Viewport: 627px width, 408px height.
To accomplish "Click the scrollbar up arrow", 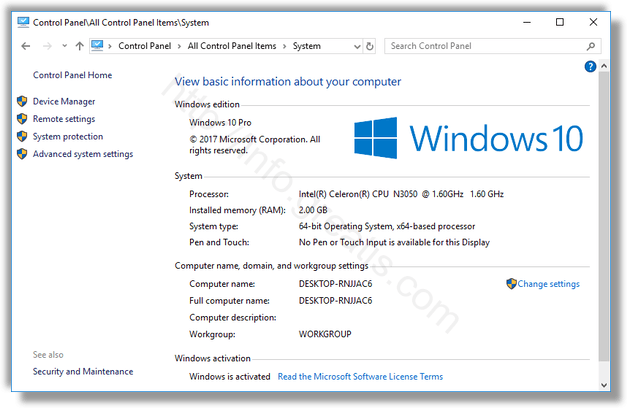I will coord(604,66).
